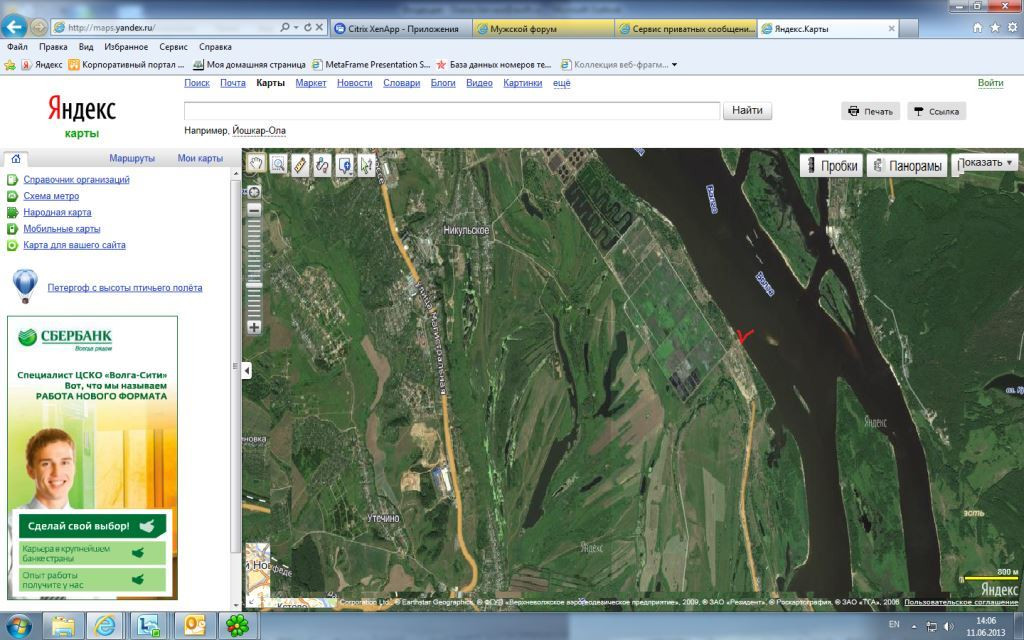Switch to the Мужской форум tab
The height and width of the screenshot is (640, 1024).
click(543, 29)
